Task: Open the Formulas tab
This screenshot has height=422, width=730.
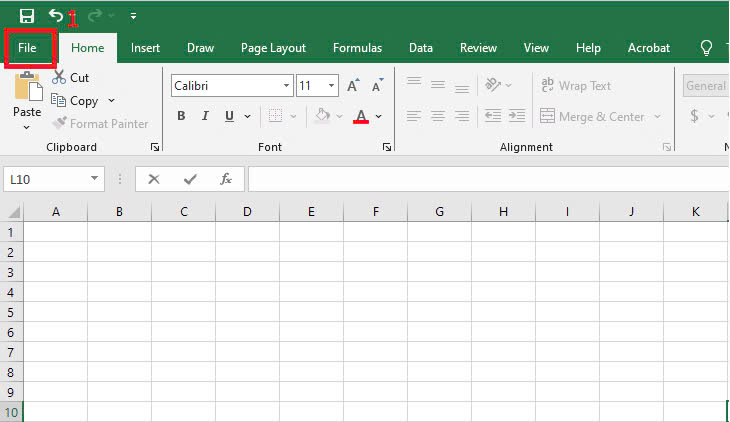Action: point(358,48)
